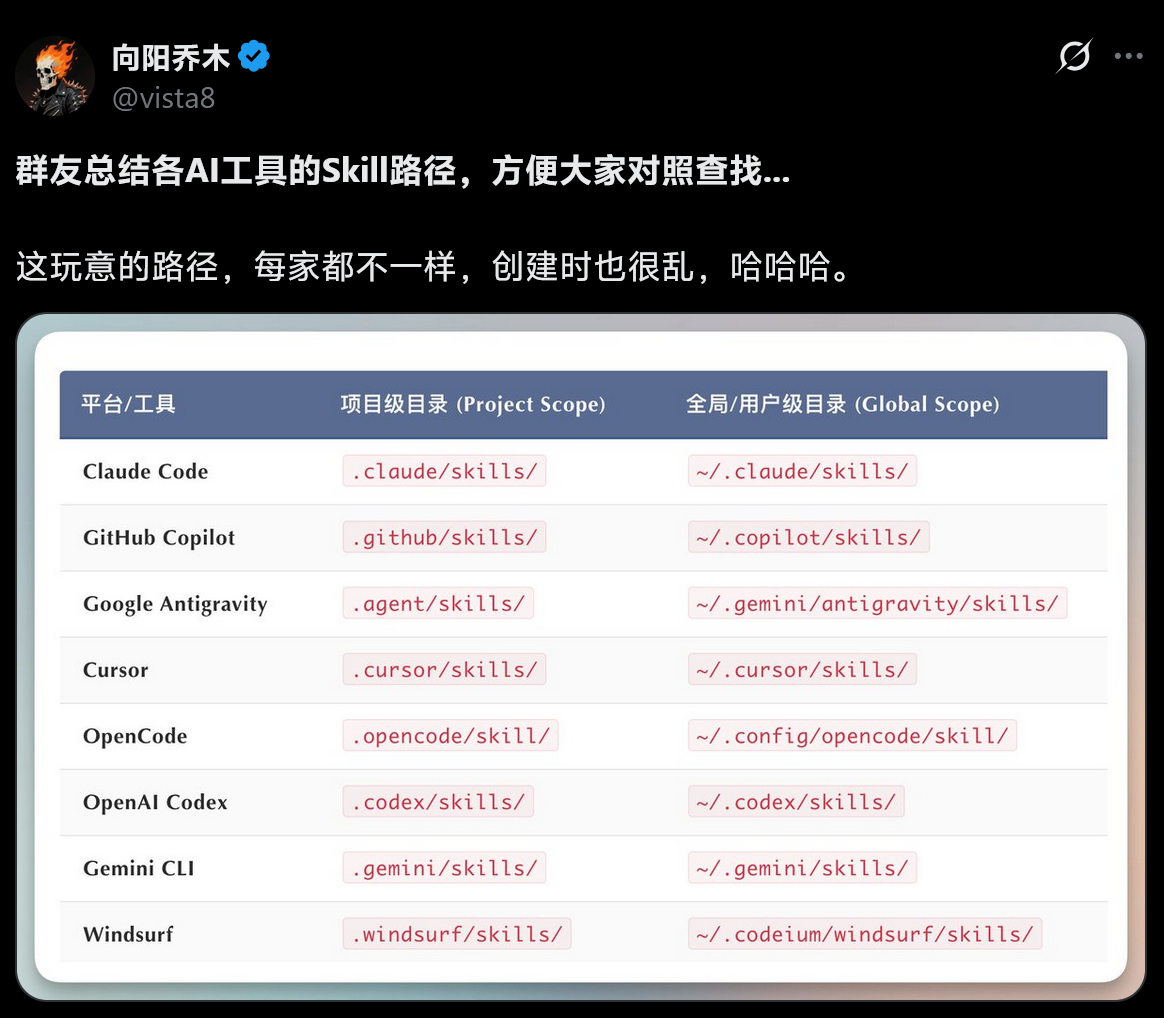Click the @vista8 handle link

click(161, 97)
